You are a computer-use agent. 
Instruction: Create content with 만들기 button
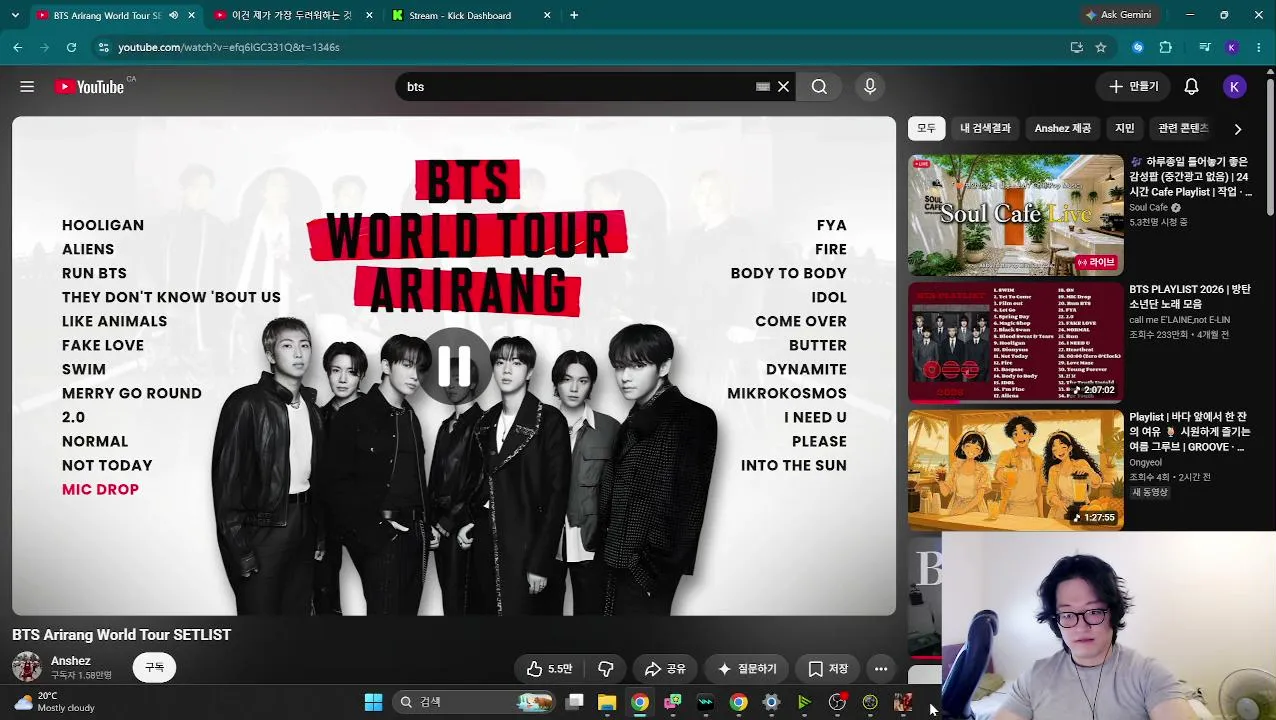coord(1133,87)
